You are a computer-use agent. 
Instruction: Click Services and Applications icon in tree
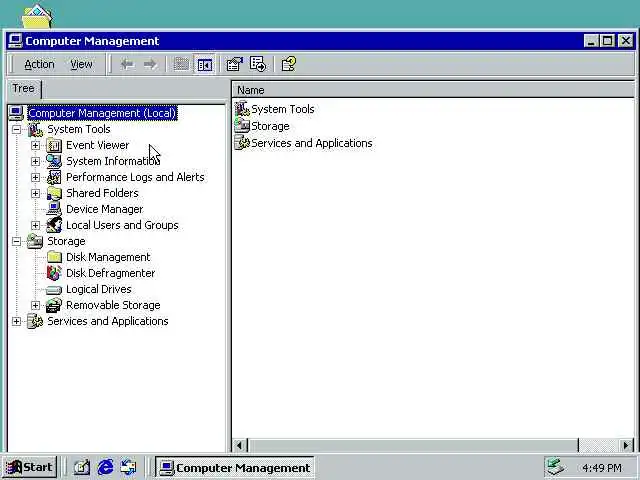(35, 321)
